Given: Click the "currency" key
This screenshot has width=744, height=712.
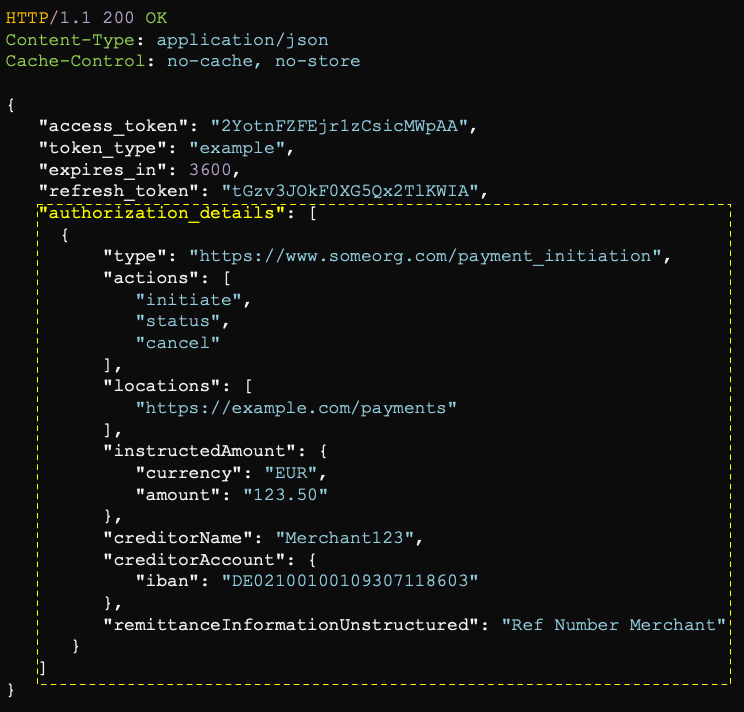Looking at the screenshot, I should [x=188, y=473].
